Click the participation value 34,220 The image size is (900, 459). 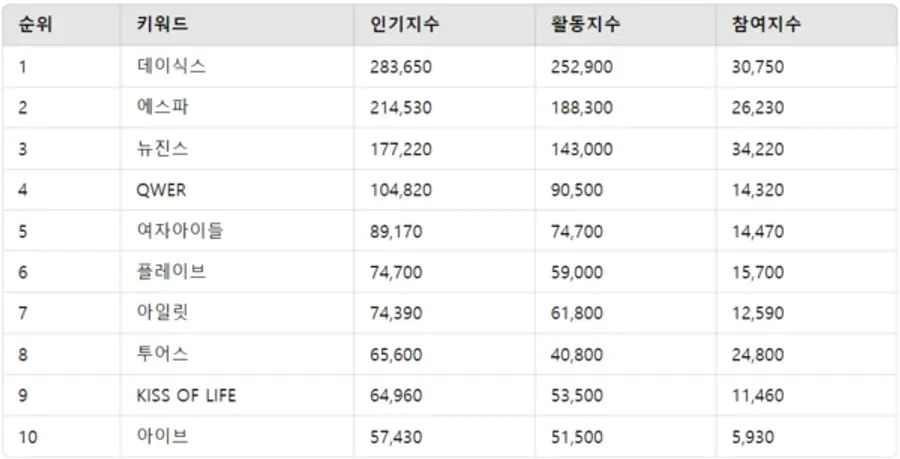[757, 149]
